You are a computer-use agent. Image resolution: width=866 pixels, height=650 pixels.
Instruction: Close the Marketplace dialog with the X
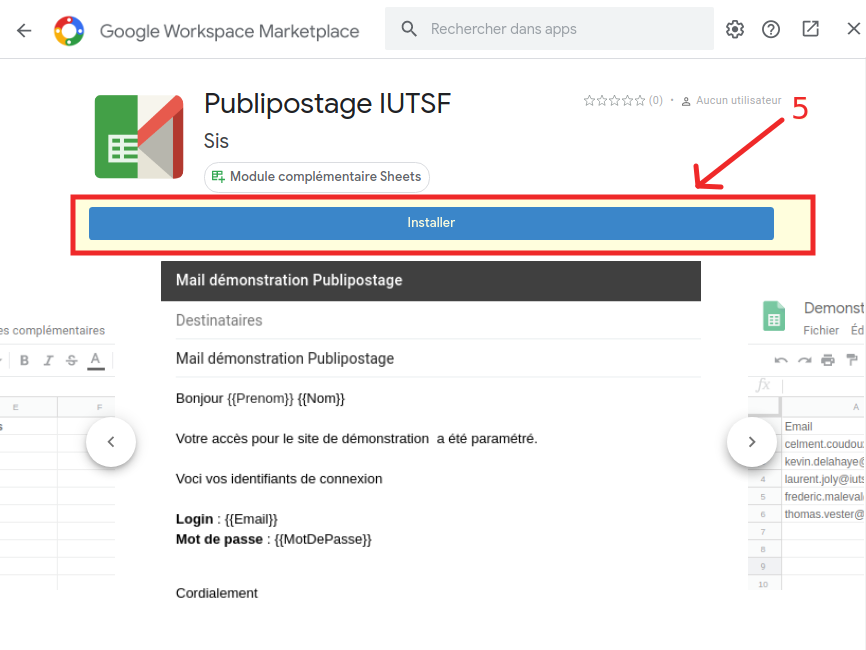coord(853,29)
